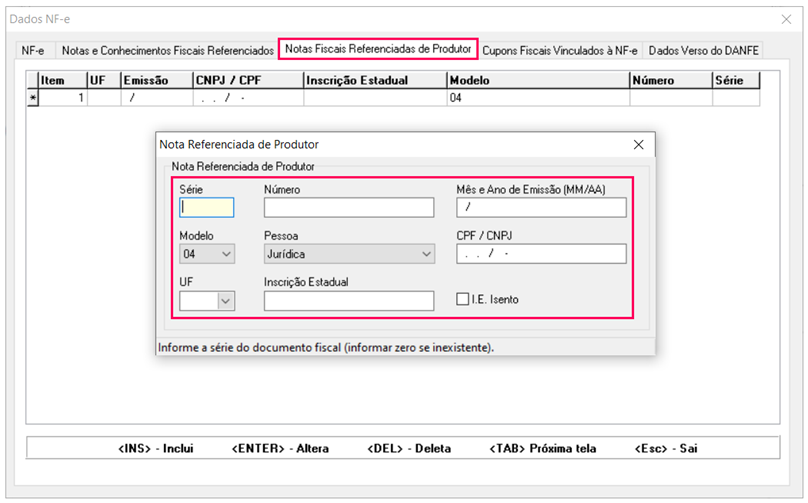Open Notas e Conhecimentos Fiscais Referenciados tab
Image resolution: width=808 pixels, height=503 pixels.
point(167,50)
